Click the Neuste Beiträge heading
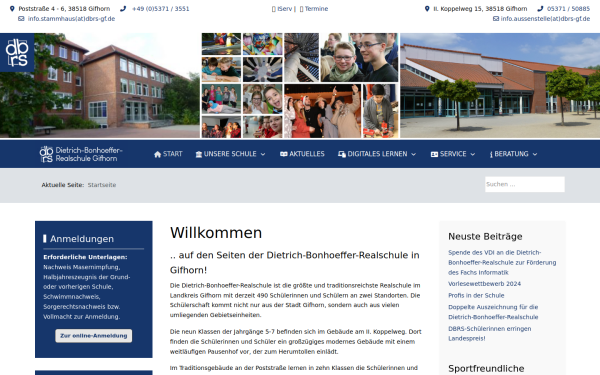Image resolution: width=600 pixels, height=375 pixels. tap(485, 236)
